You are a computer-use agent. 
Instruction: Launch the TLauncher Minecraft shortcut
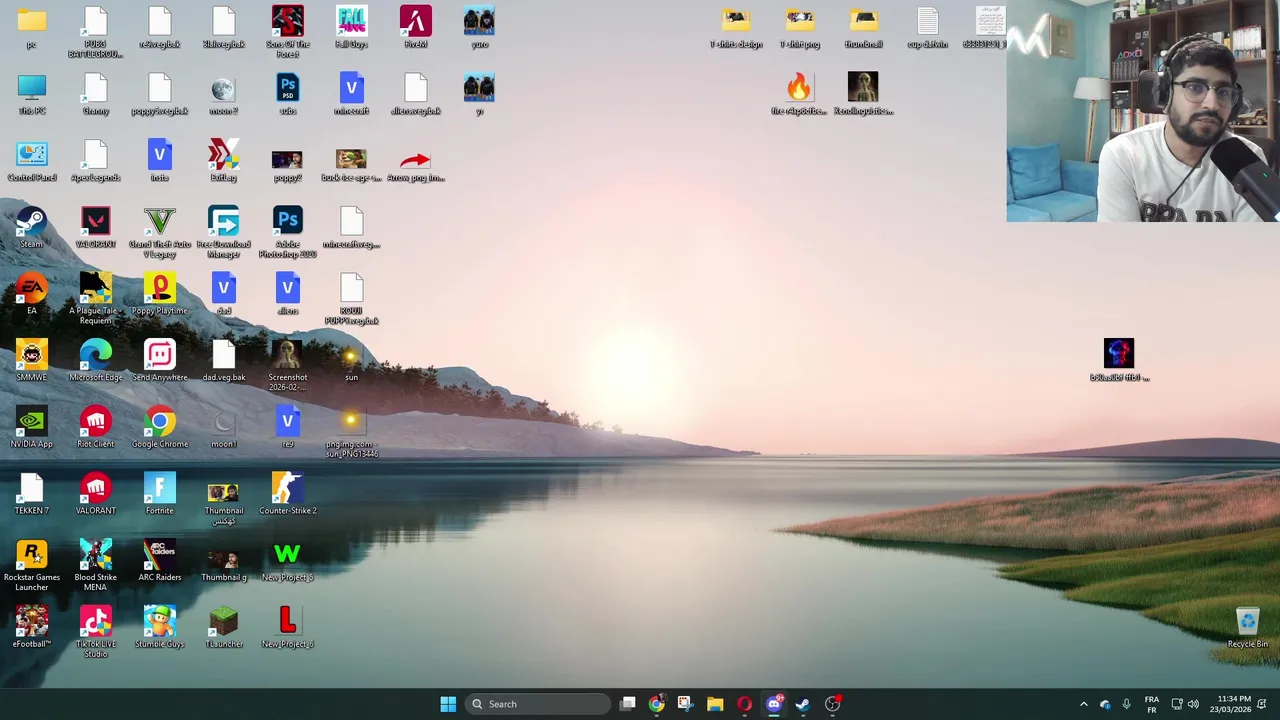(x=224, y=628)
